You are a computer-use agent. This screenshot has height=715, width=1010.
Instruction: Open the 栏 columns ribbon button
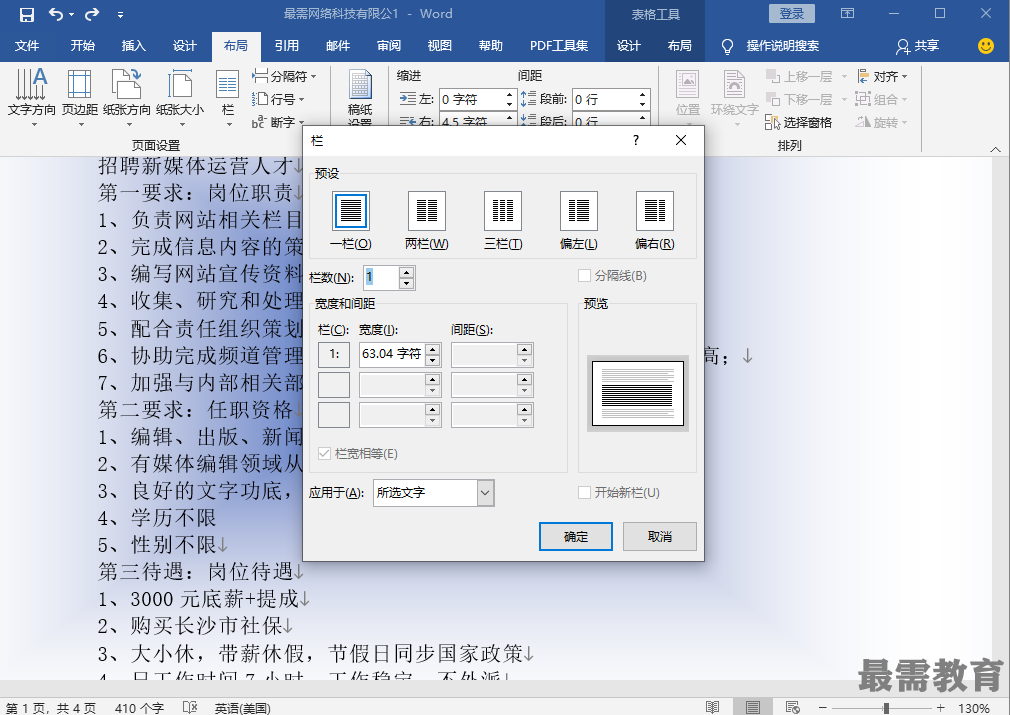coord(227,95)
